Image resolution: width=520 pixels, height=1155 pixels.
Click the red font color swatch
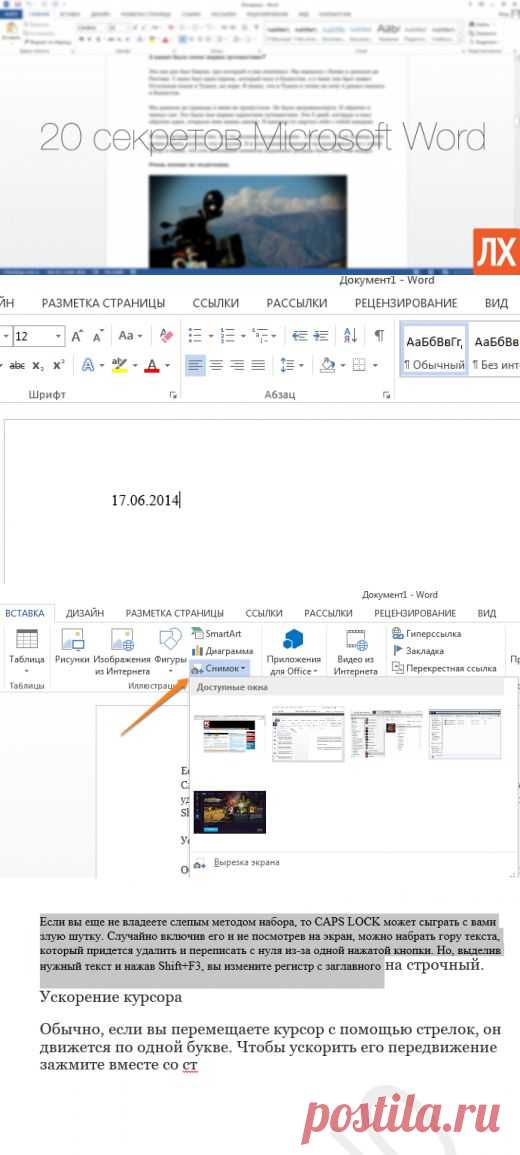(152, 365)
